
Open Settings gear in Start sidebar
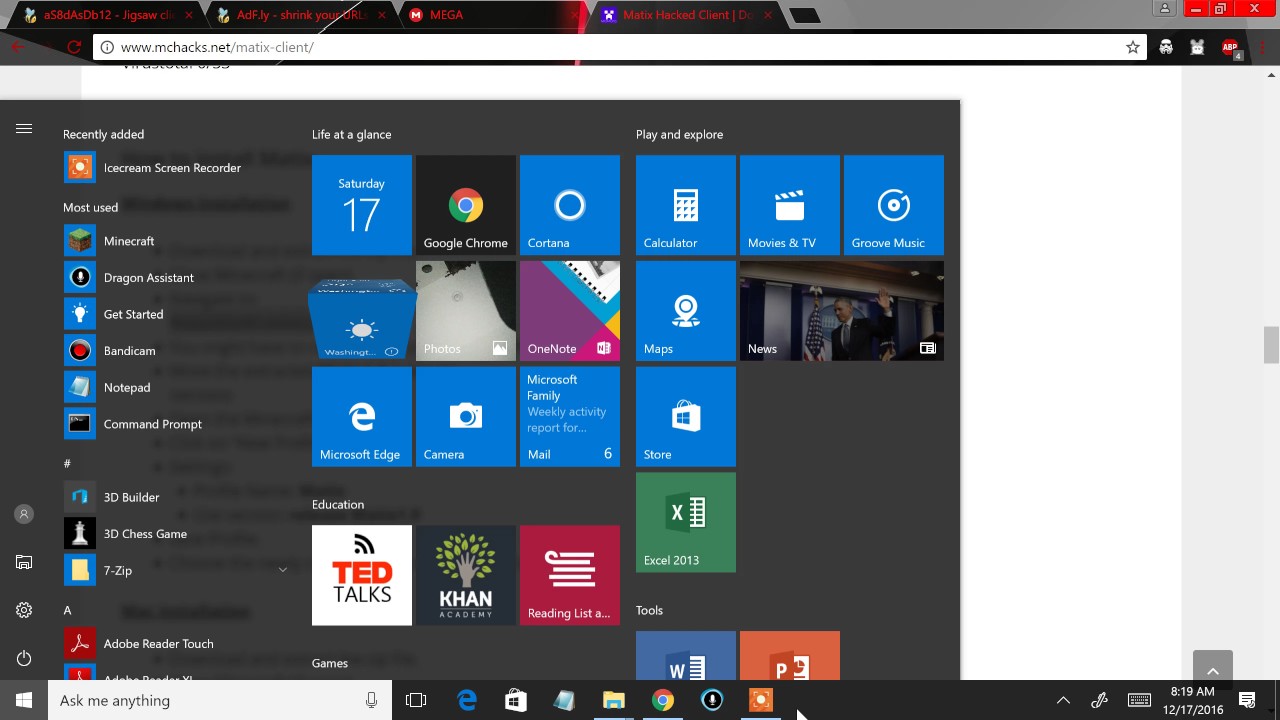[24, 610]
